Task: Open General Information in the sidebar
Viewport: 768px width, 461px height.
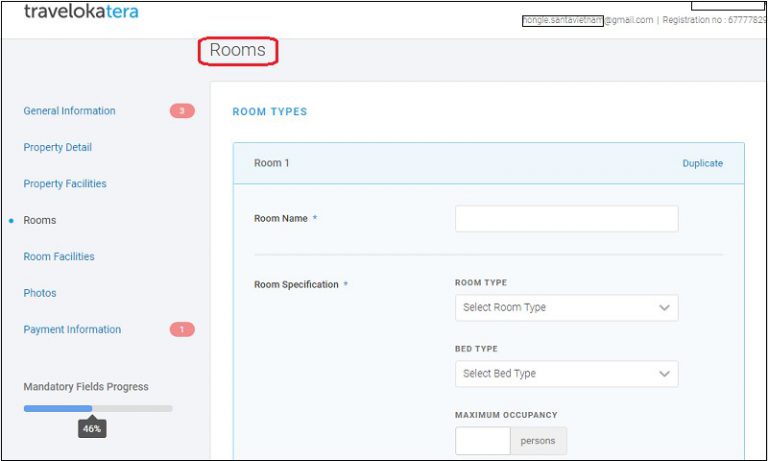Action: pos(69,111)
